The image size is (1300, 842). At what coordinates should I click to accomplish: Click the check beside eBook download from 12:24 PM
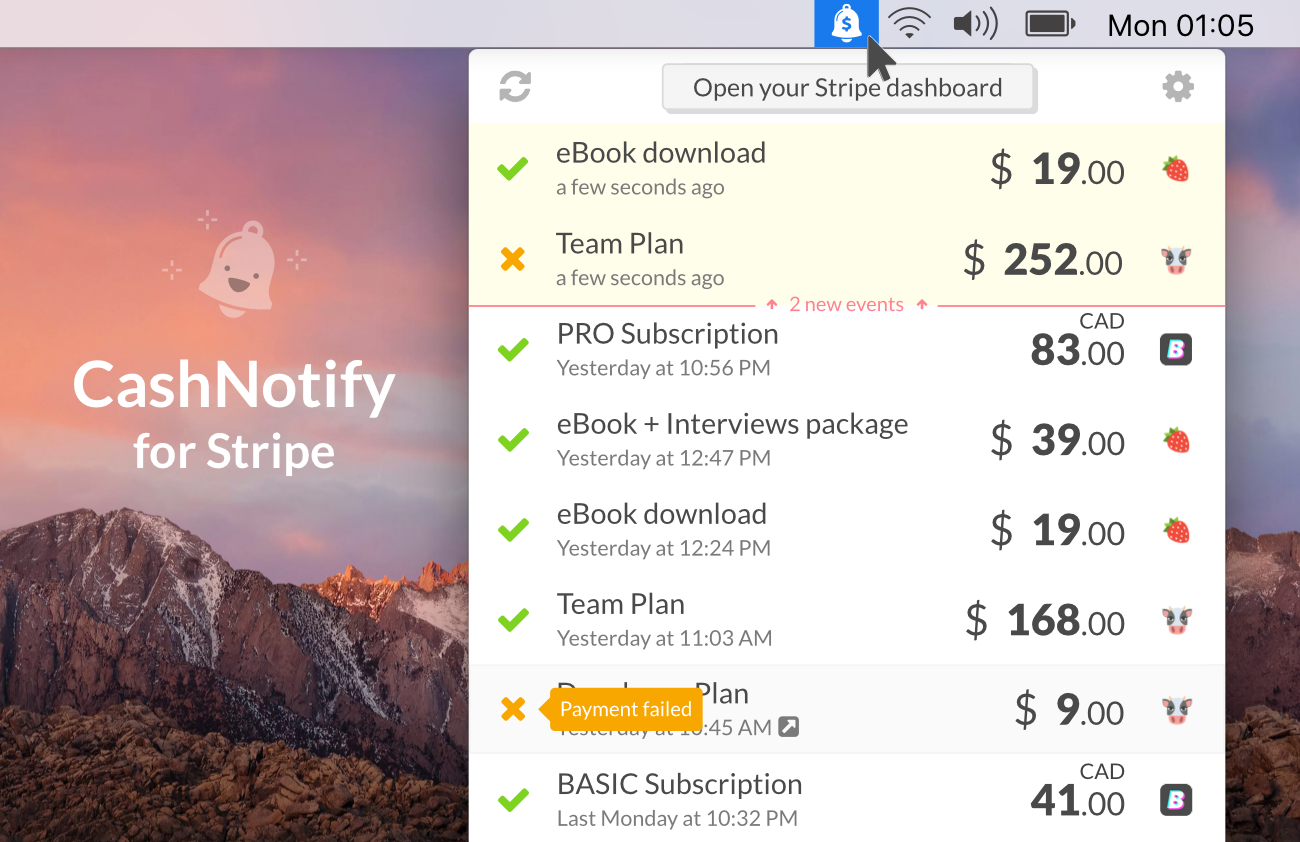point(513,530)
